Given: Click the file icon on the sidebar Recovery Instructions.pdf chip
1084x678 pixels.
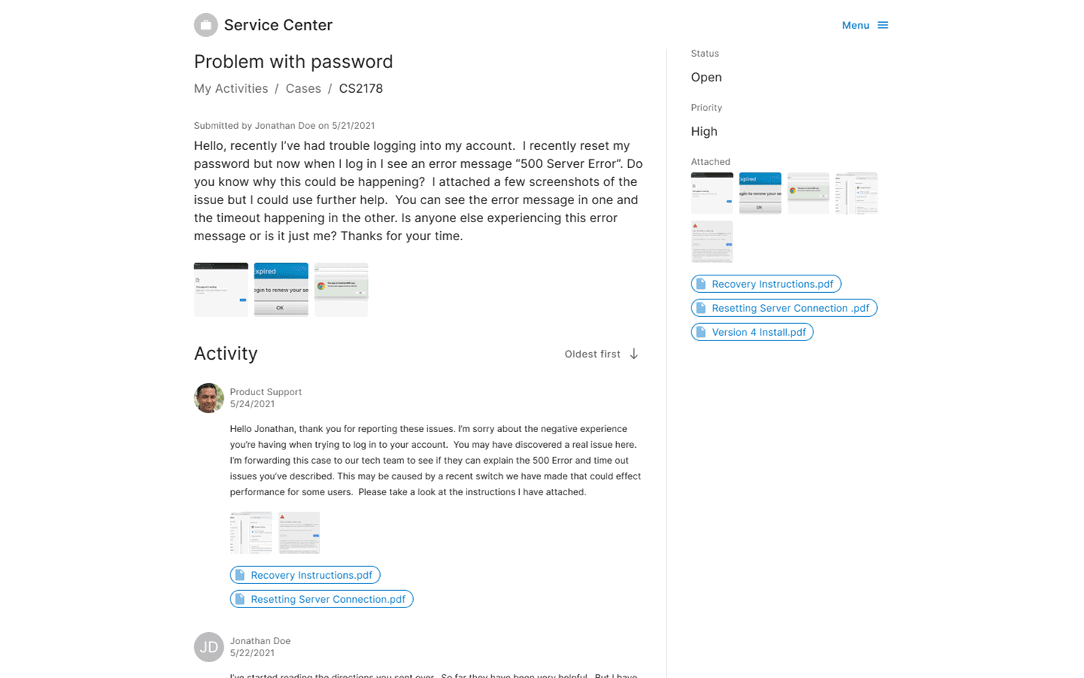Looking at the screenshot, I should click(702, 284).
